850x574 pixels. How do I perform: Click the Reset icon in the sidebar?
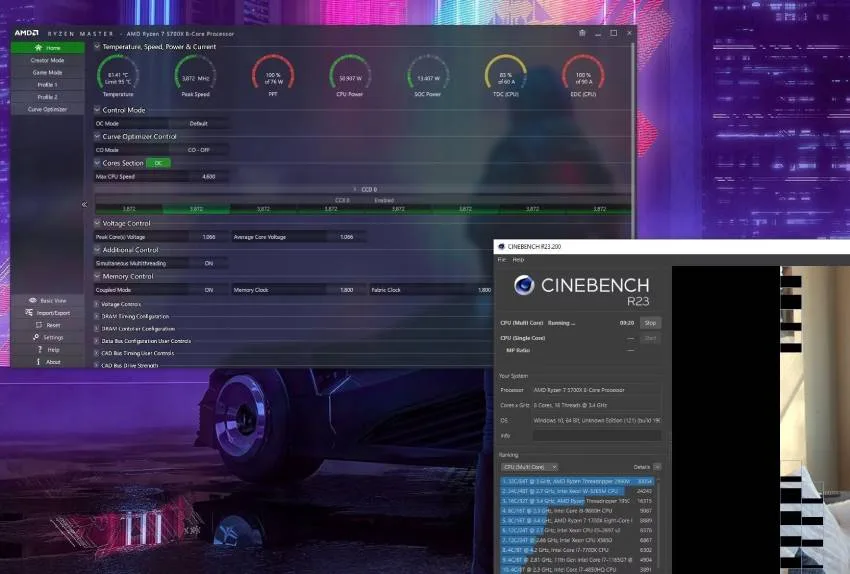(x=38, y=325)
